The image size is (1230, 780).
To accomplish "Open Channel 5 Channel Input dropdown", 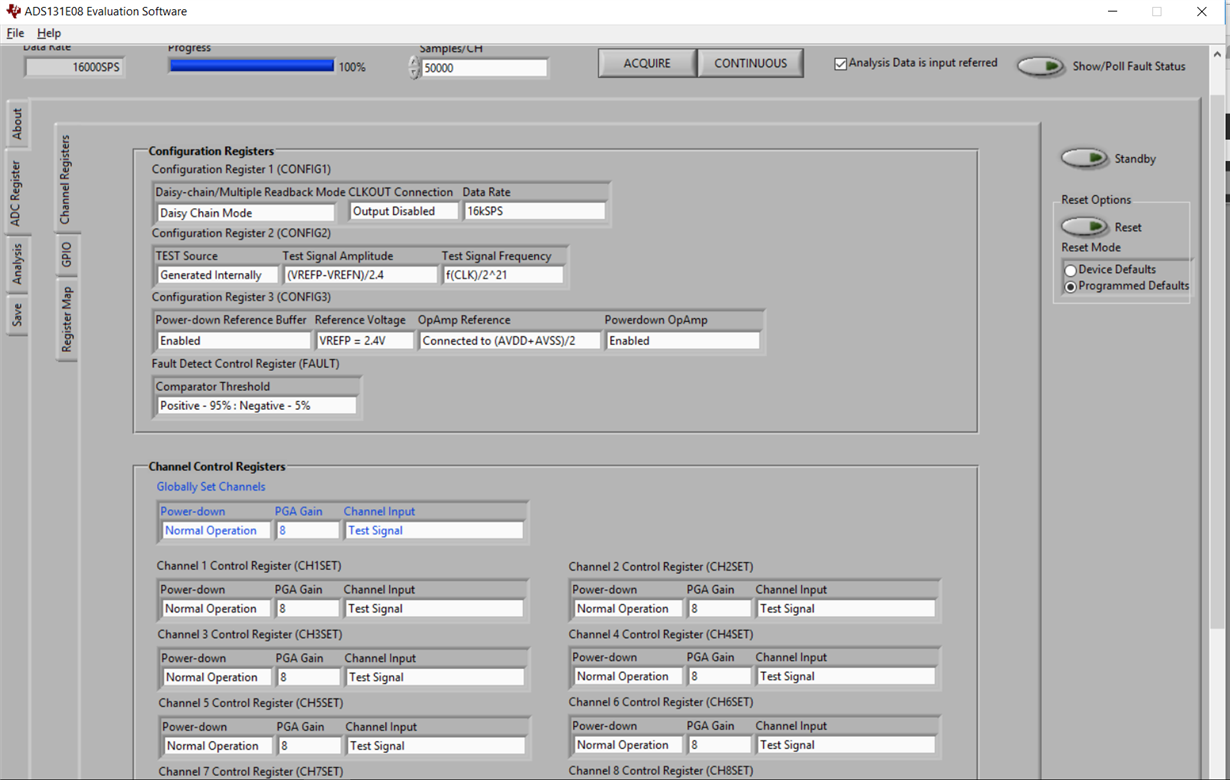I will click(x=436, y=746).
